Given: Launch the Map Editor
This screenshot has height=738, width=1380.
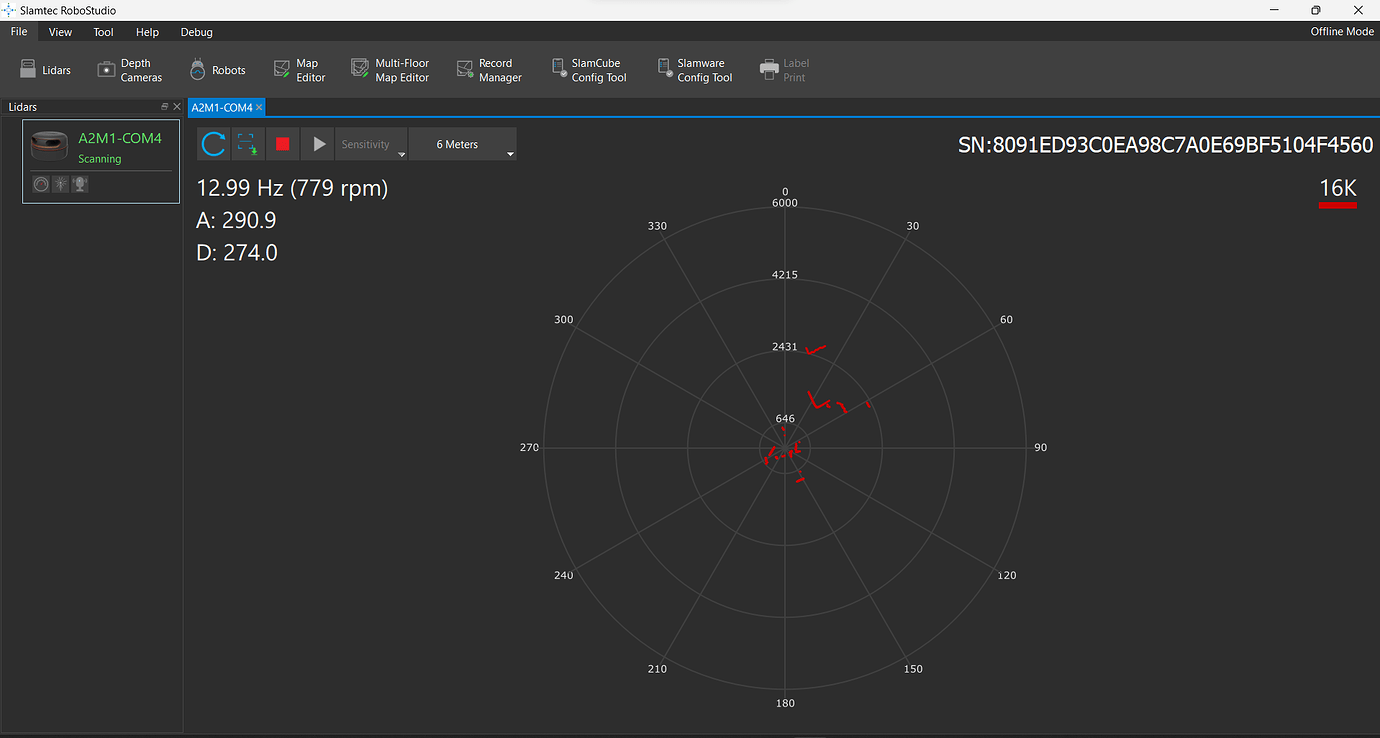Looking at the screenshot, I should tap(300, 69).
